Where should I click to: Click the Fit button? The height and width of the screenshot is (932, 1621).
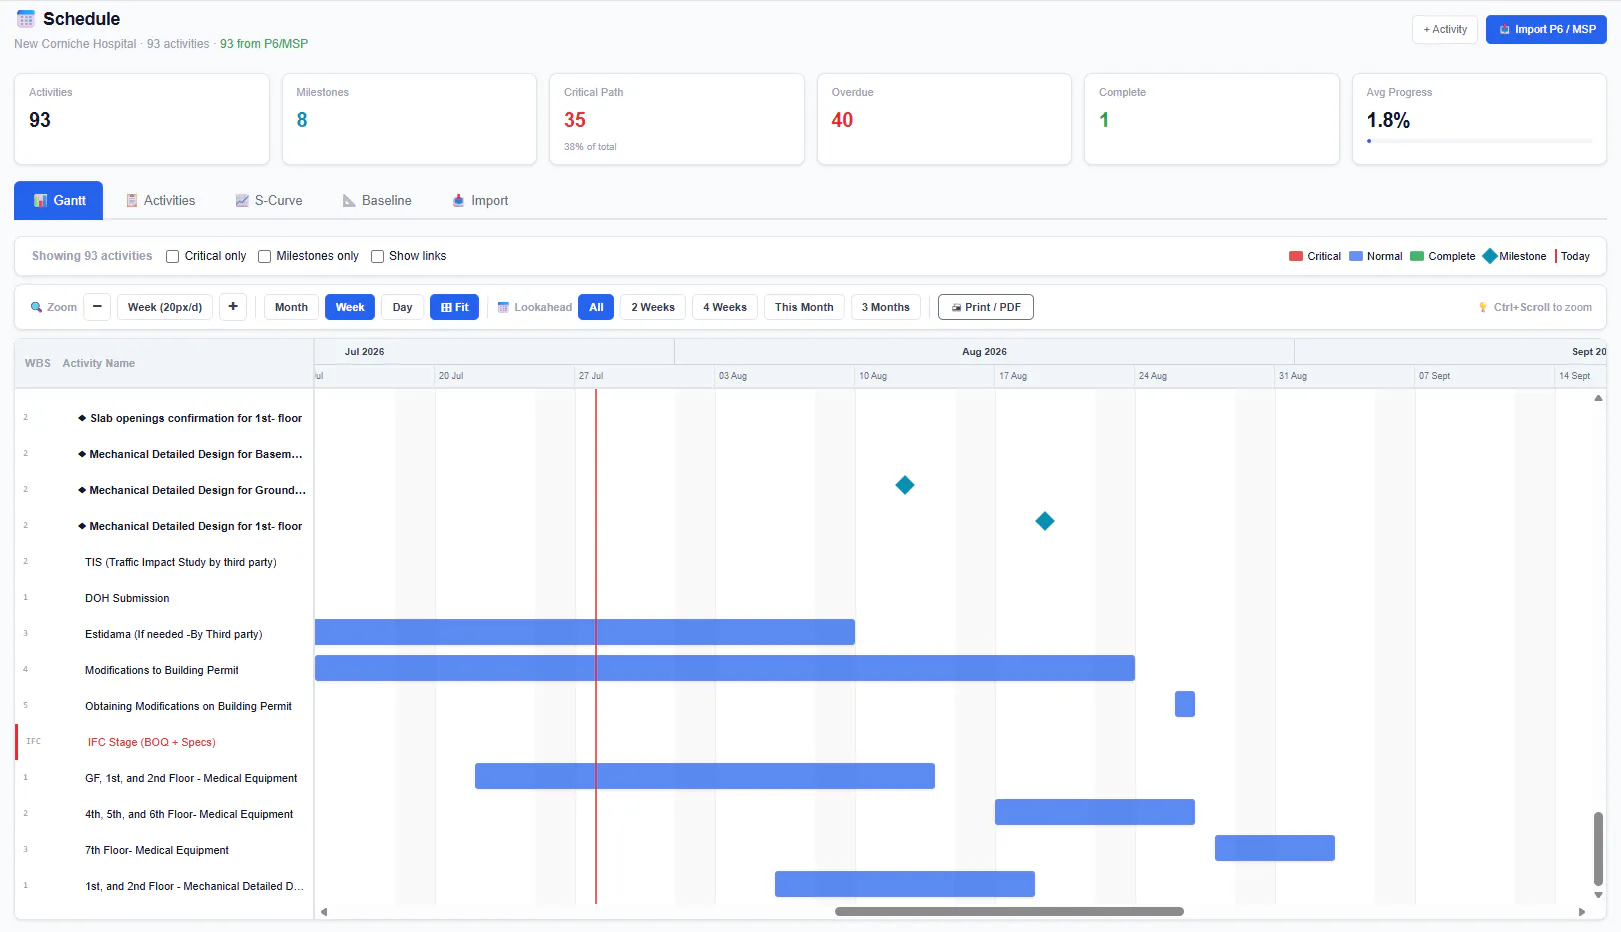pyautogui.click(x=455, y=307)
